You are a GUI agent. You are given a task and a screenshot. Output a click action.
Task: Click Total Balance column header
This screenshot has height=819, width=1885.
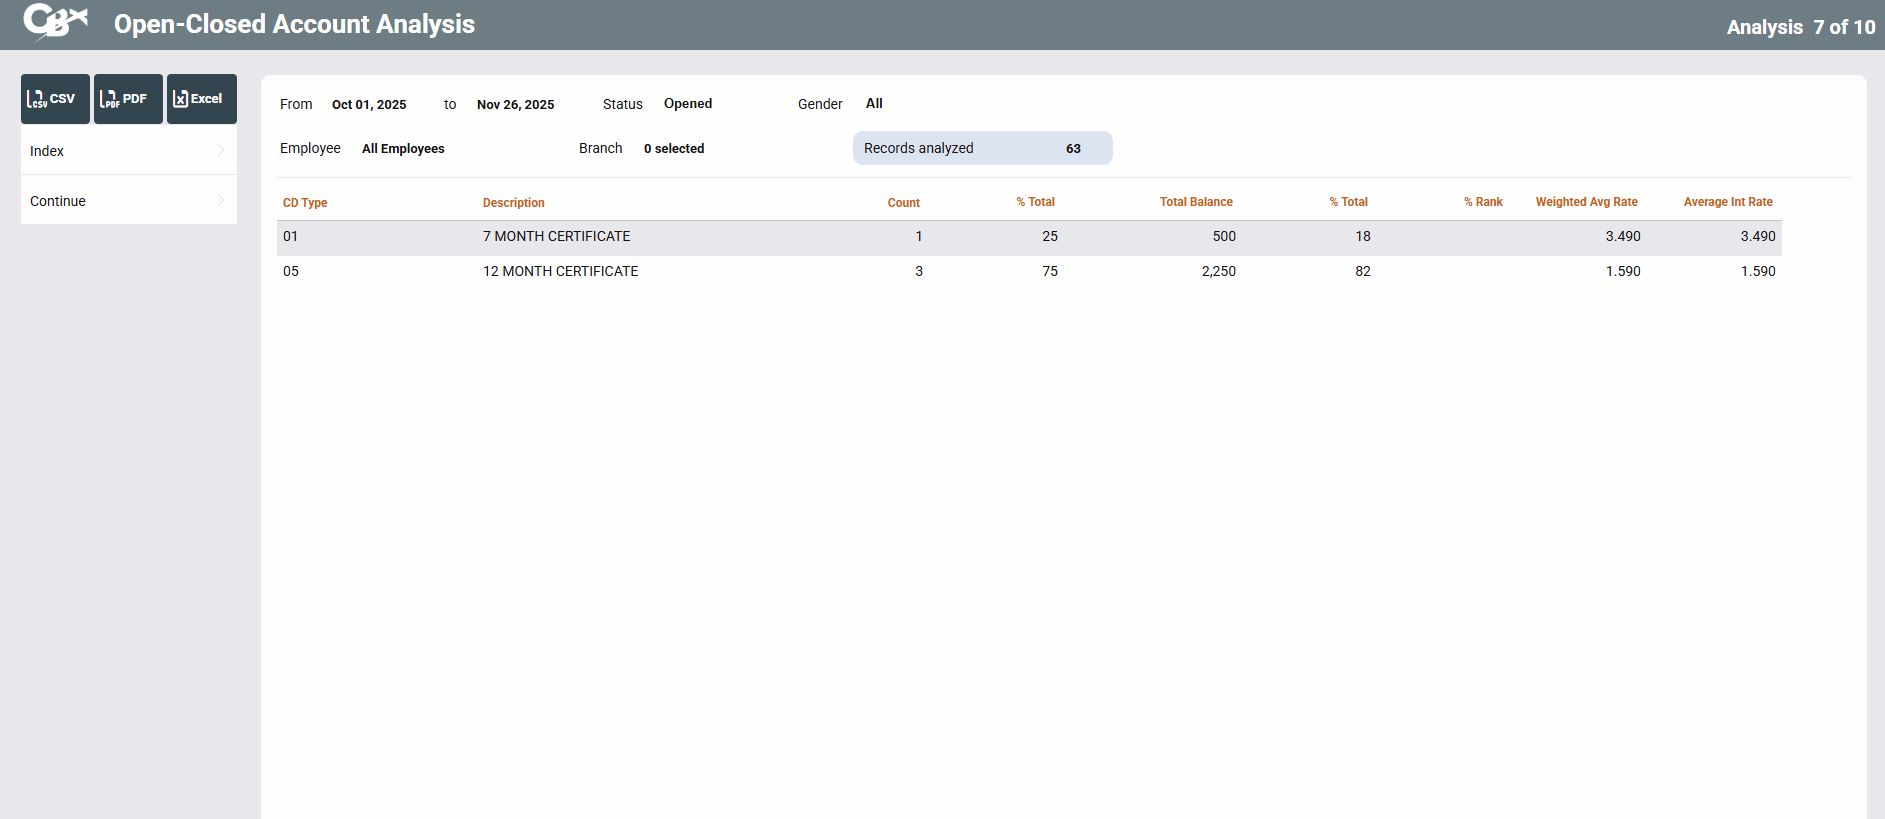click(1196, 202)
